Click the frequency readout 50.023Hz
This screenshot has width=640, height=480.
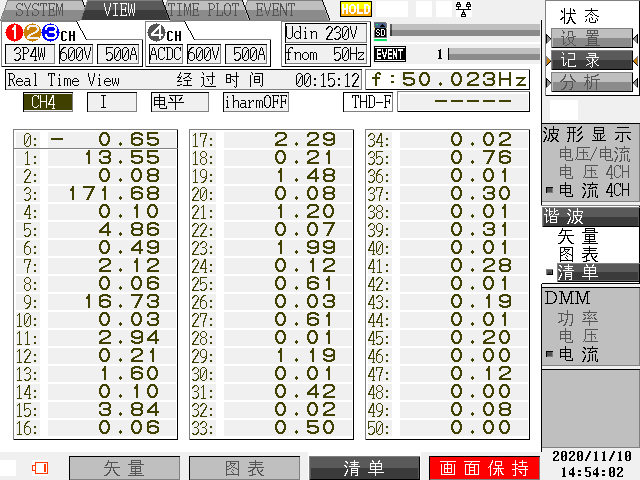(x=449, y=79)
